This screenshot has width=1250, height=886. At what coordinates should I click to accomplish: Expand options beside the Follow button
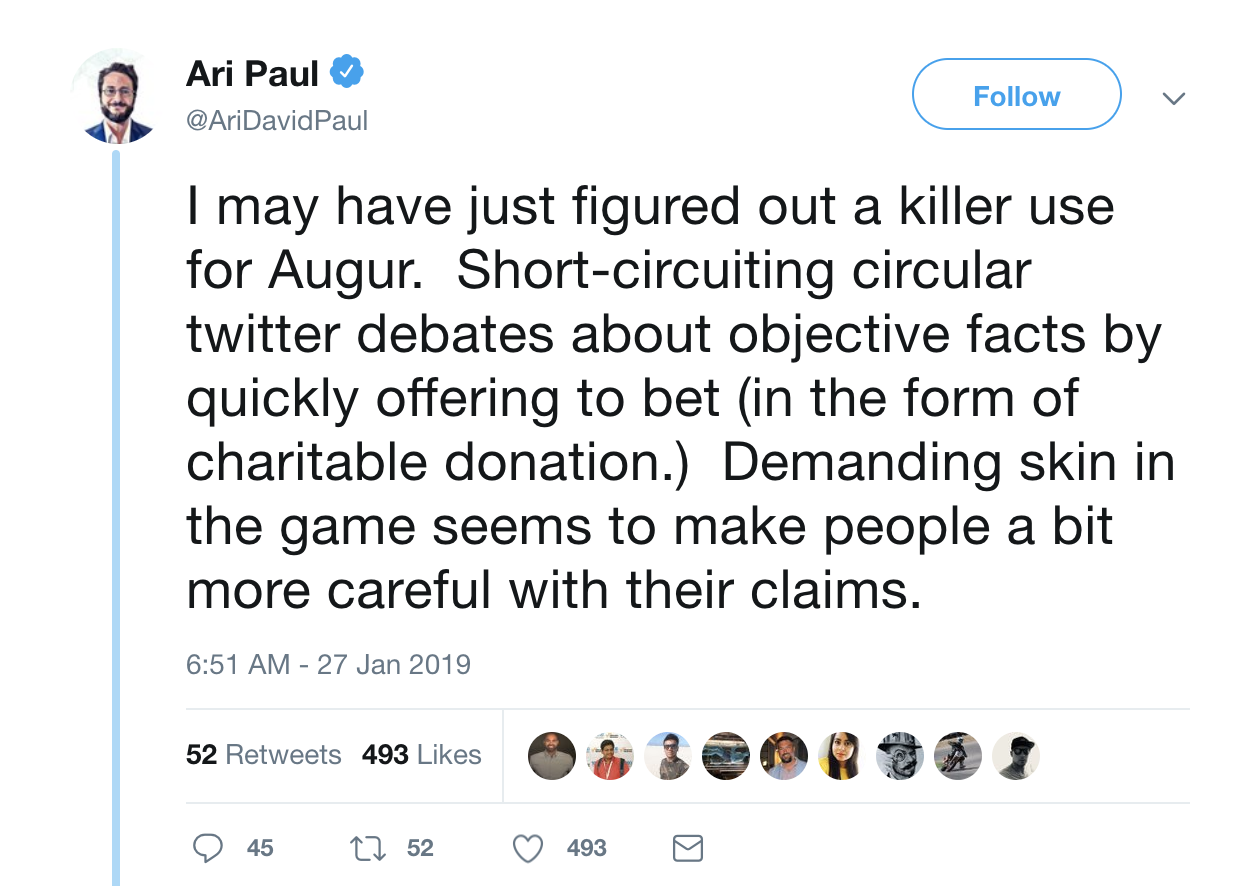pyautogui.click(x=1174, y=97)
